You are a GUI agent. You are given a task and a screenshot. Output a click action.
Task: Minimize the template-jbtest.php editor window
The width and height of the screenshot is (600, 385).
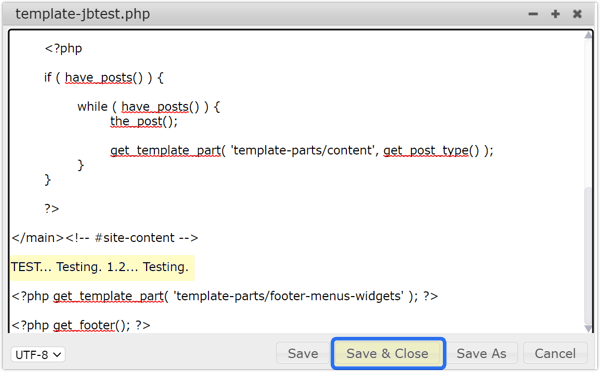pyautogui.click(x=533, y=14)
